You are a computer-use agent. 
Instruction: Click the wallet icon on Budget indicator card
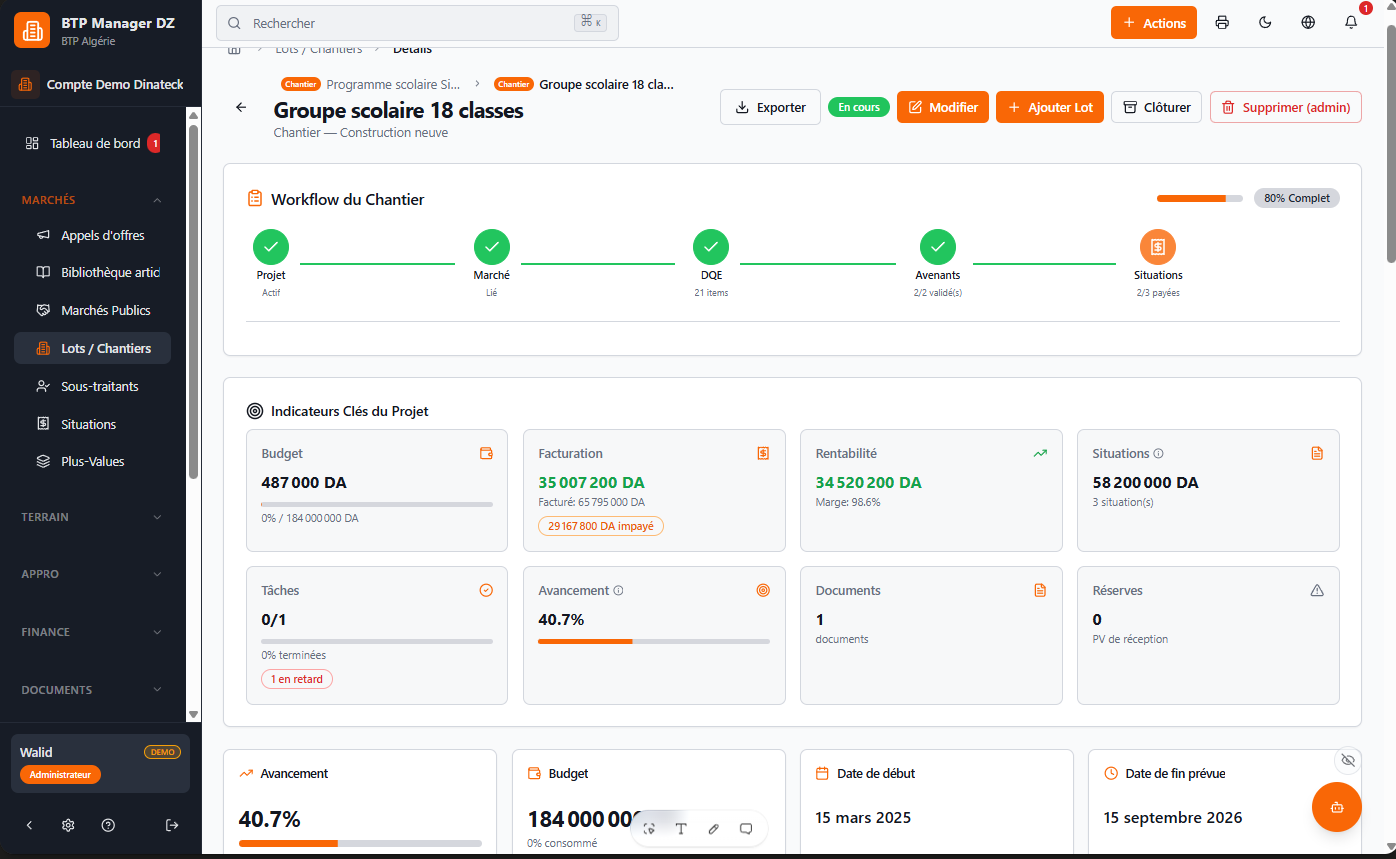pyautogui.click(x=486, y=453)
